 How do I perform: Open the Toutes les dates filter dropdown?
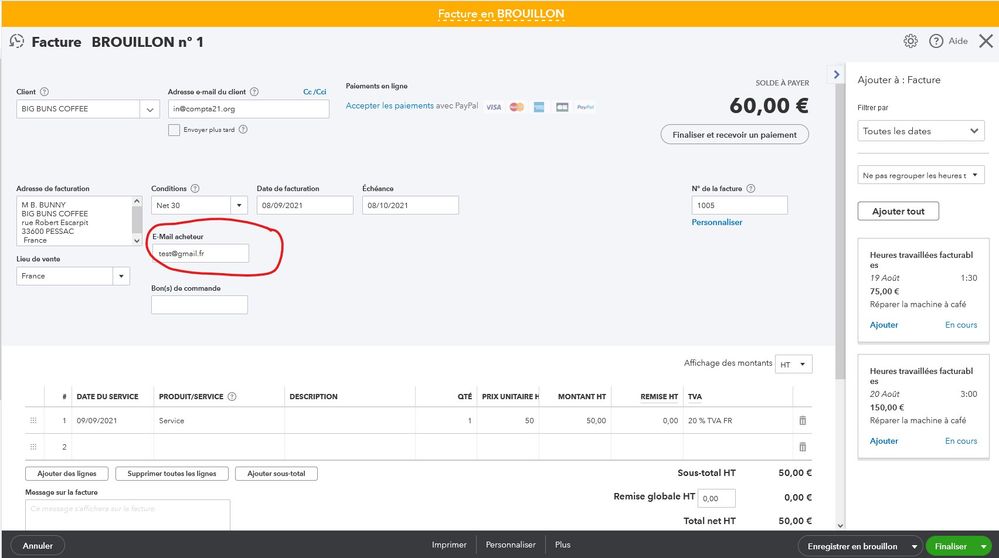921,131
